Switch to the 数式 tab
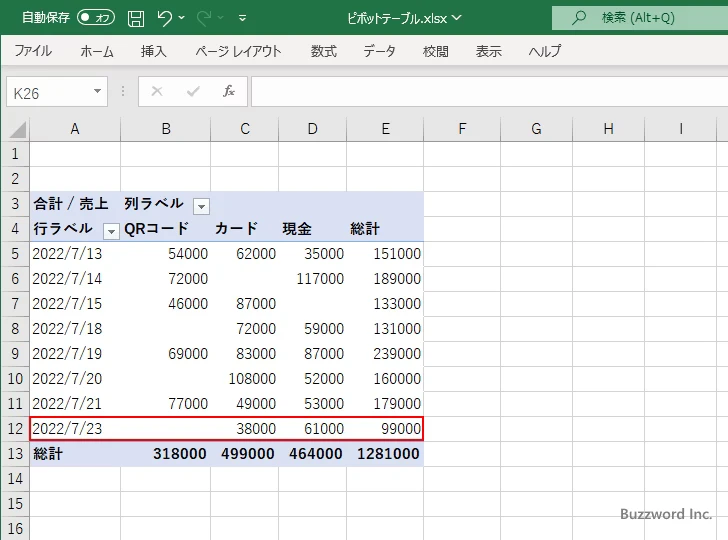728x540 pixels. pos(324,51)
